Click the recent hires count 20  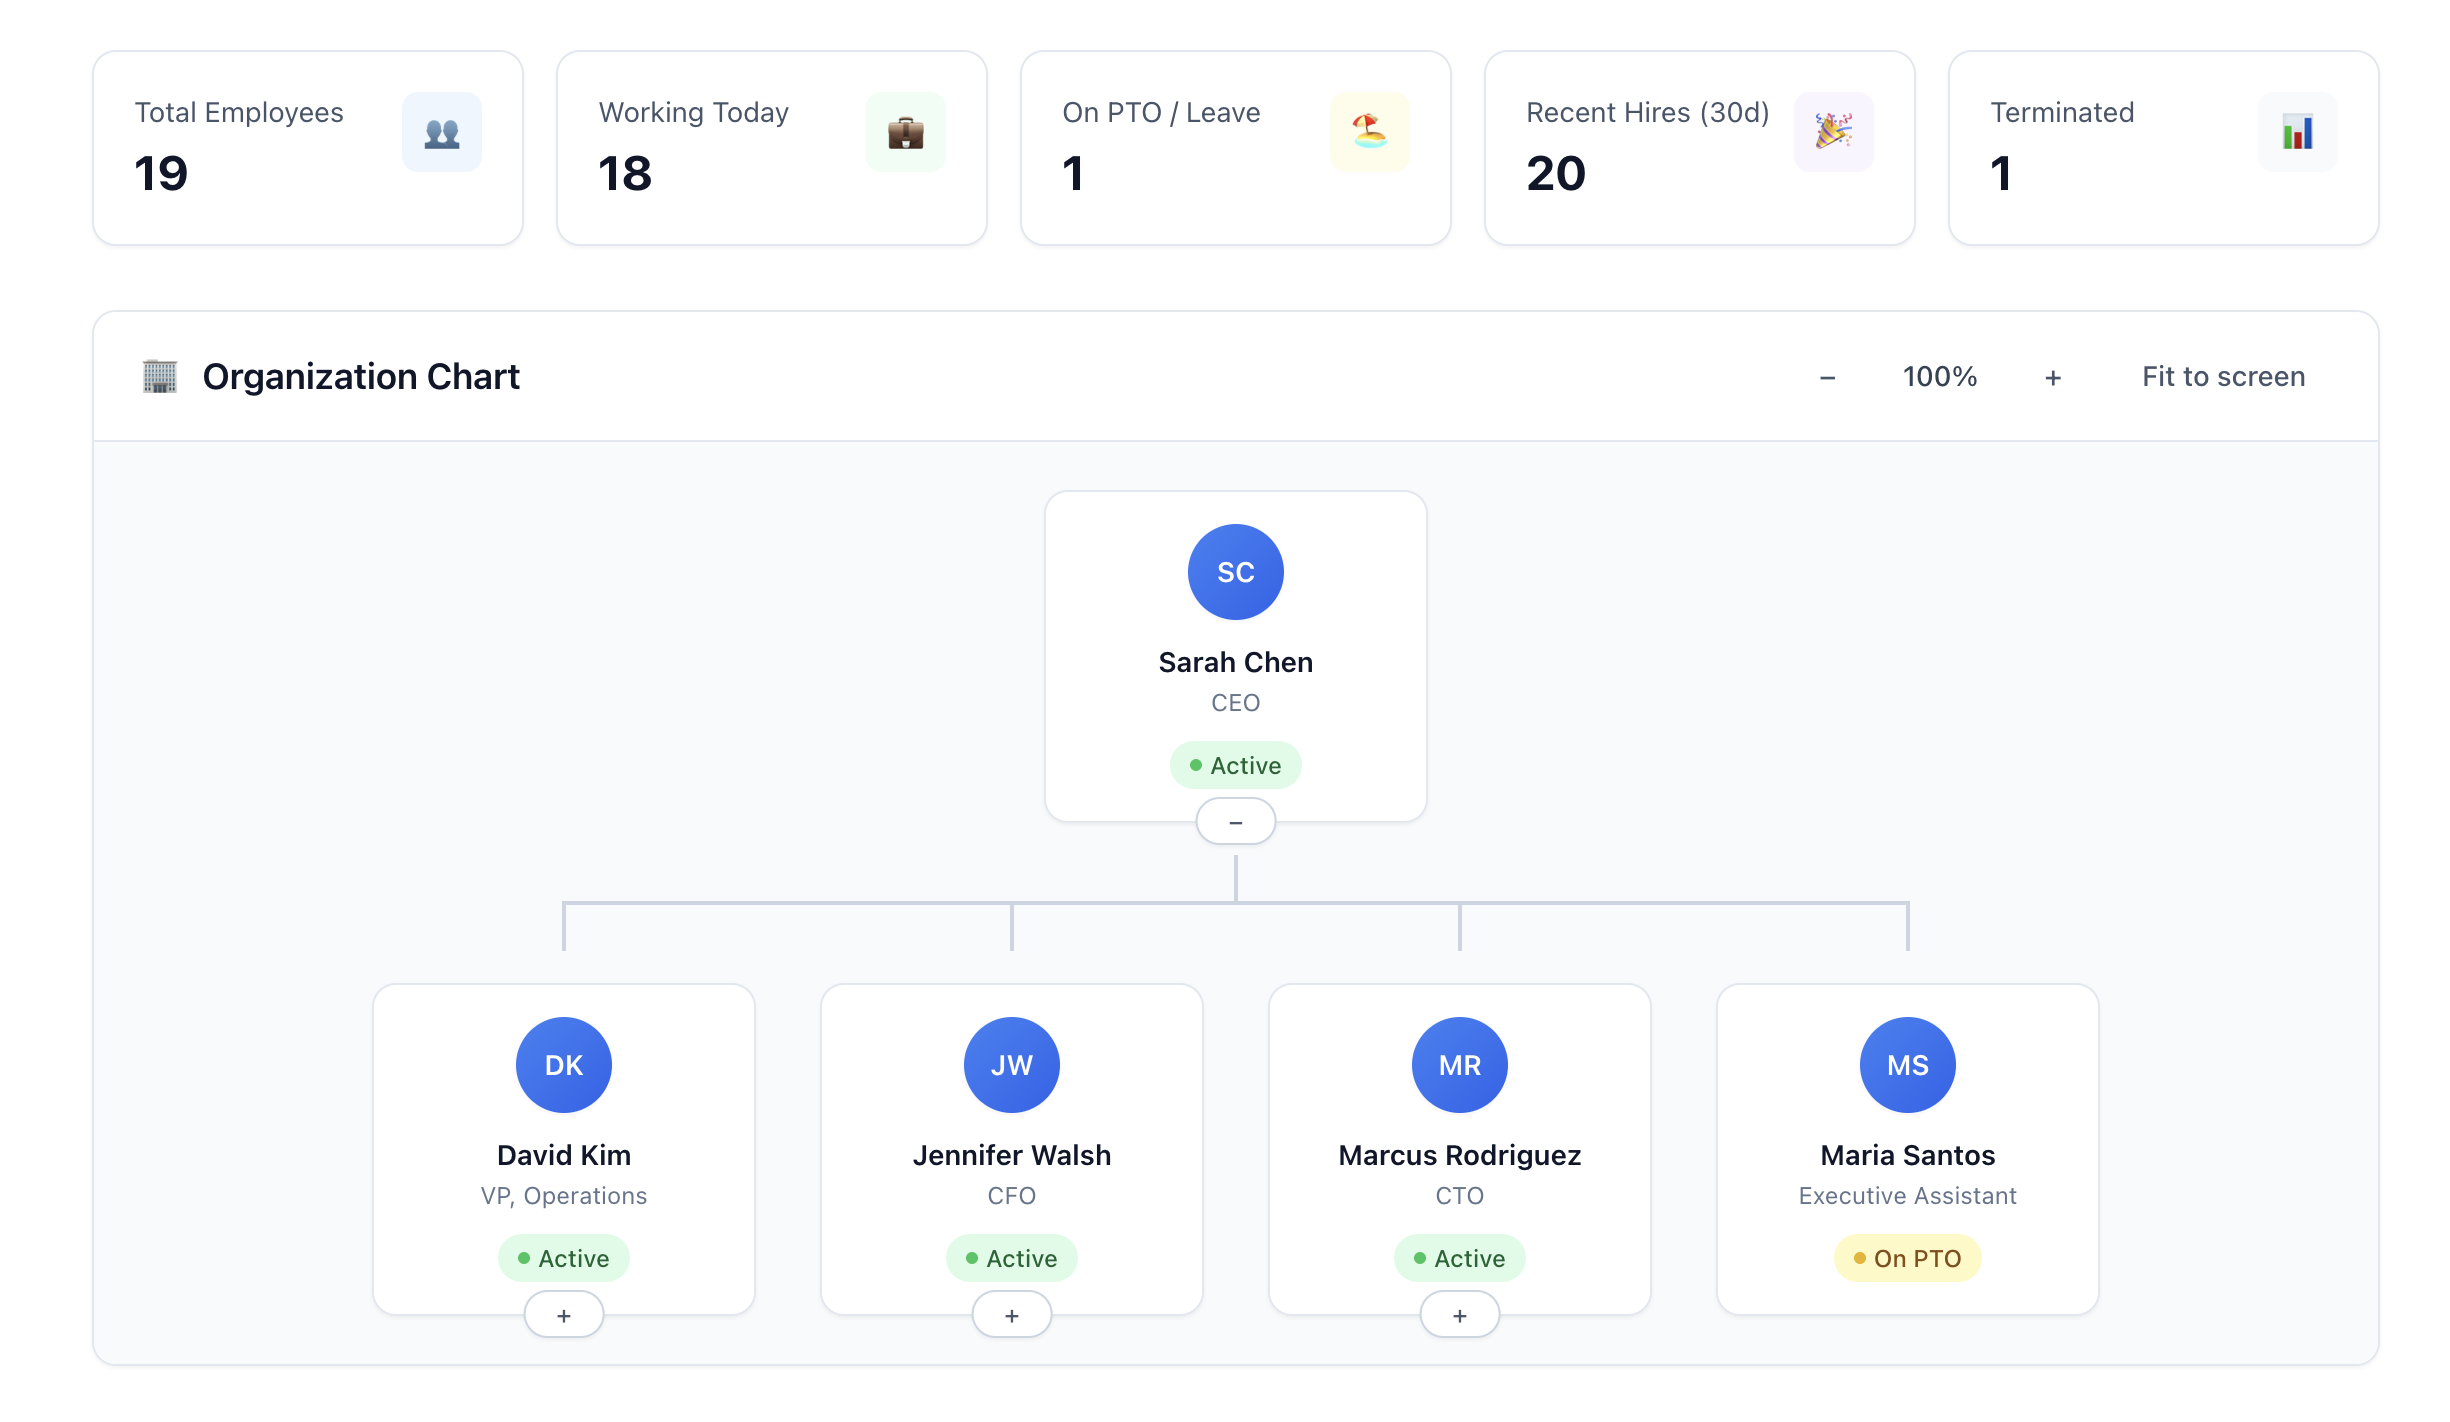click(1556, 174)
